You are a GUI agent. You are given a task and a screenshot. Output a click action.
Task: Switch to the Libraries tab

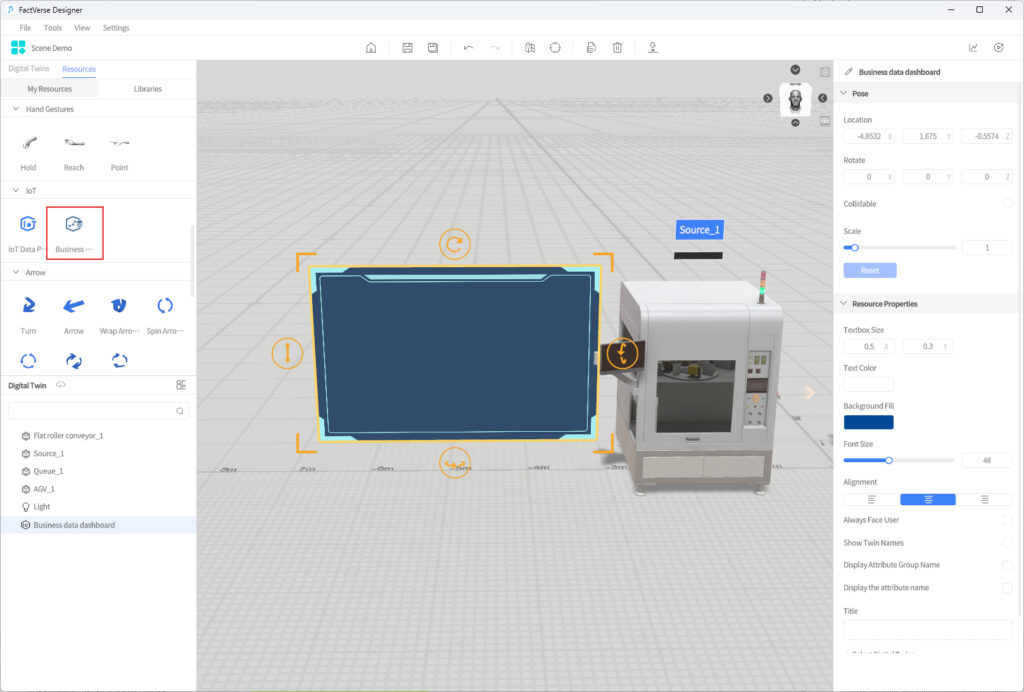(148, 89)
